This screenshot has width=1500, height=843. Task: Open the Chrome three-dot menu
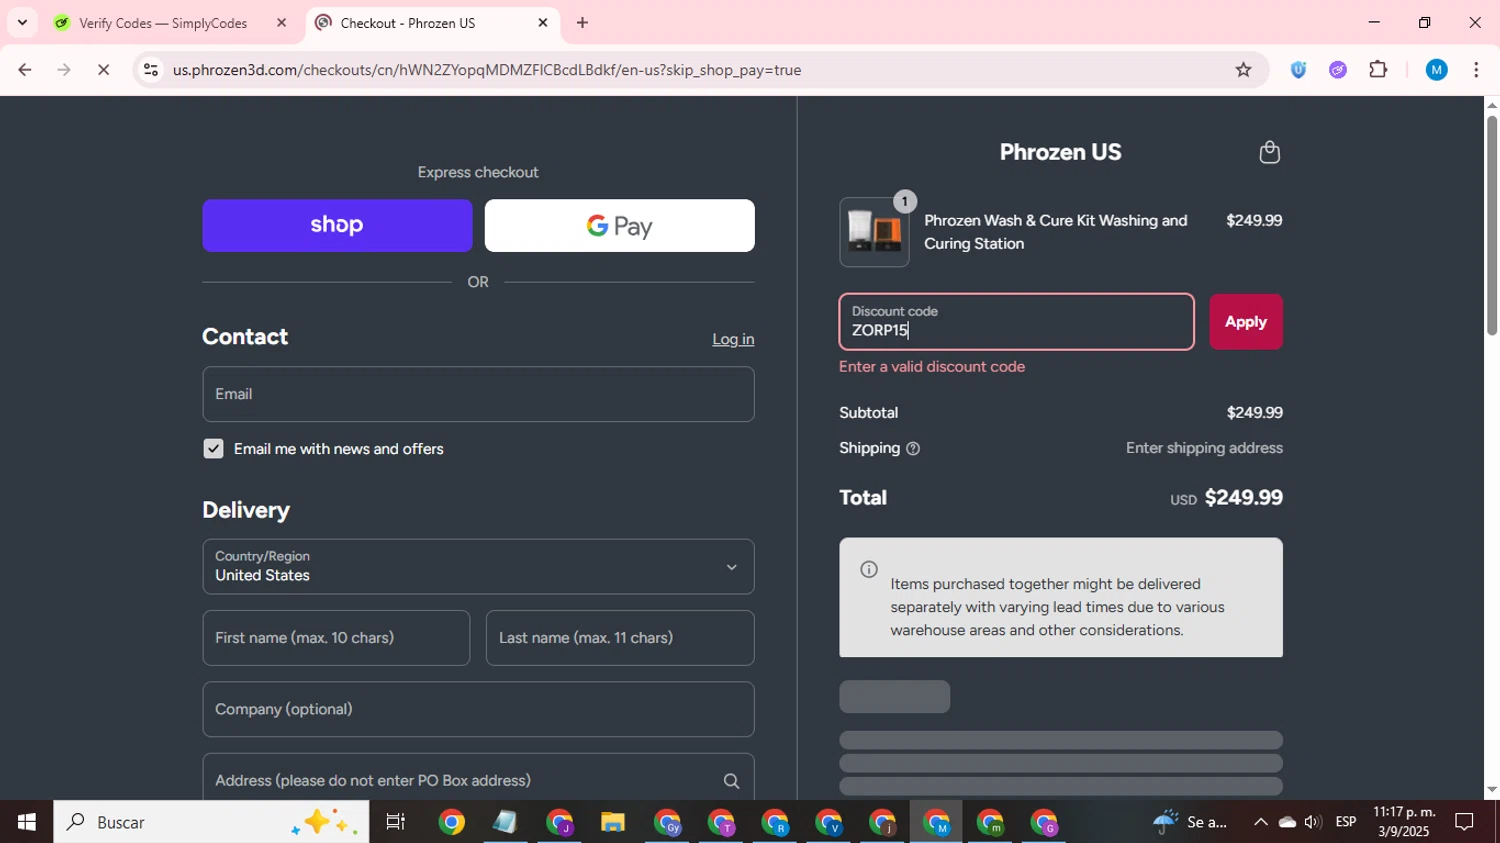[1476, 70]
